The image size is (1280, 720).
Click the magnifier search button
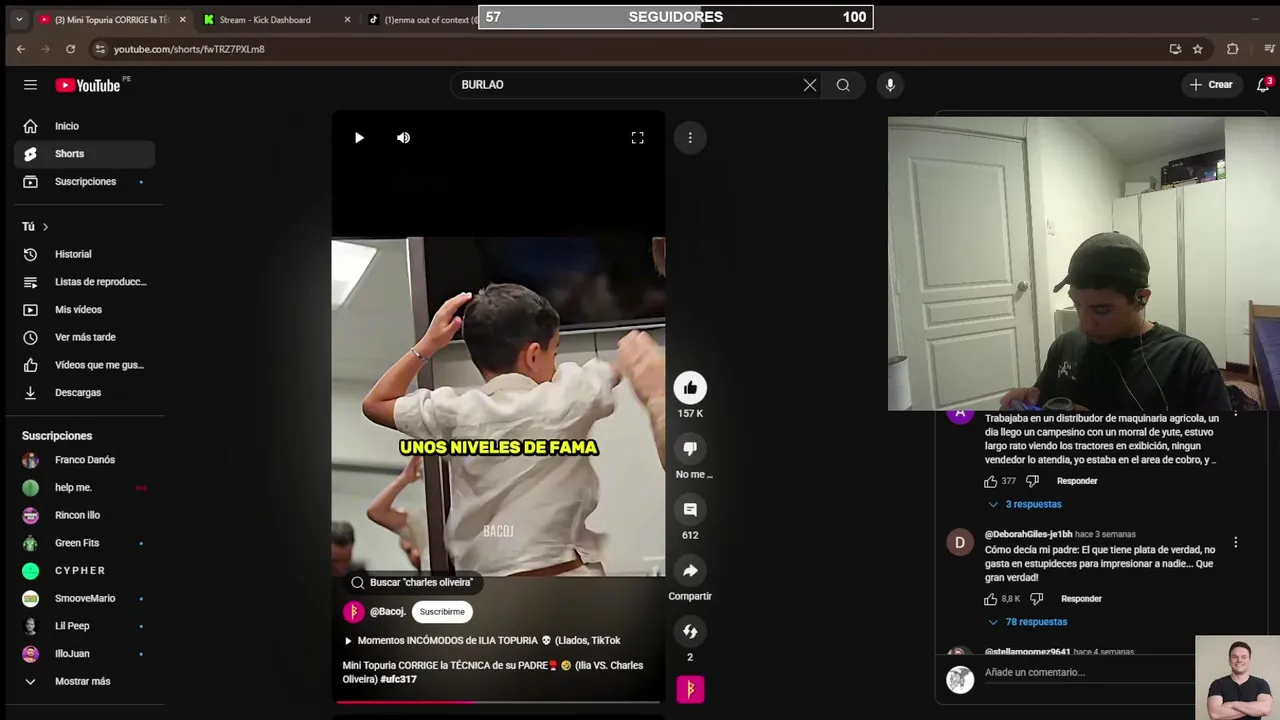843,85
